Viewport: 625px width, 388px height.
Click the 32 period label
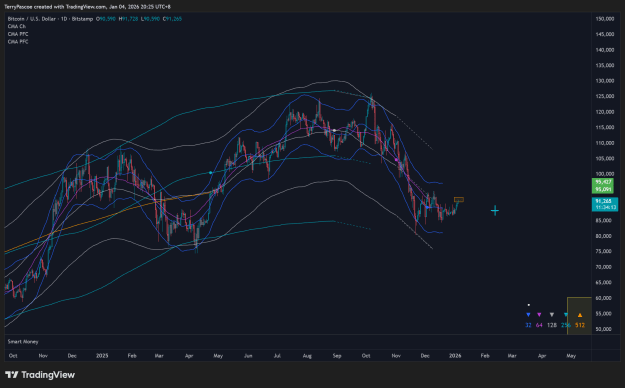pyautogui.click(x=528, y=325)
